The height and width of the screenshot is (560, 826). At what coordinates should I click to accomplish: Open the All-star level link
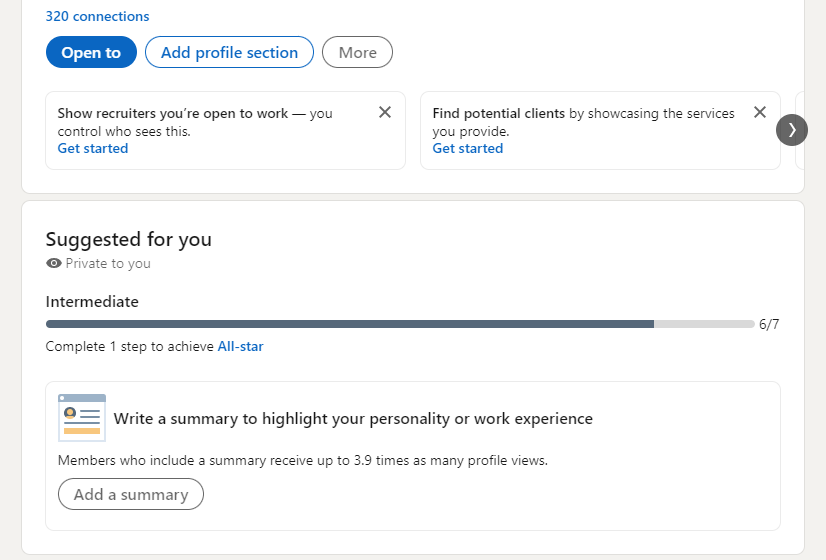tap(240, 346)
